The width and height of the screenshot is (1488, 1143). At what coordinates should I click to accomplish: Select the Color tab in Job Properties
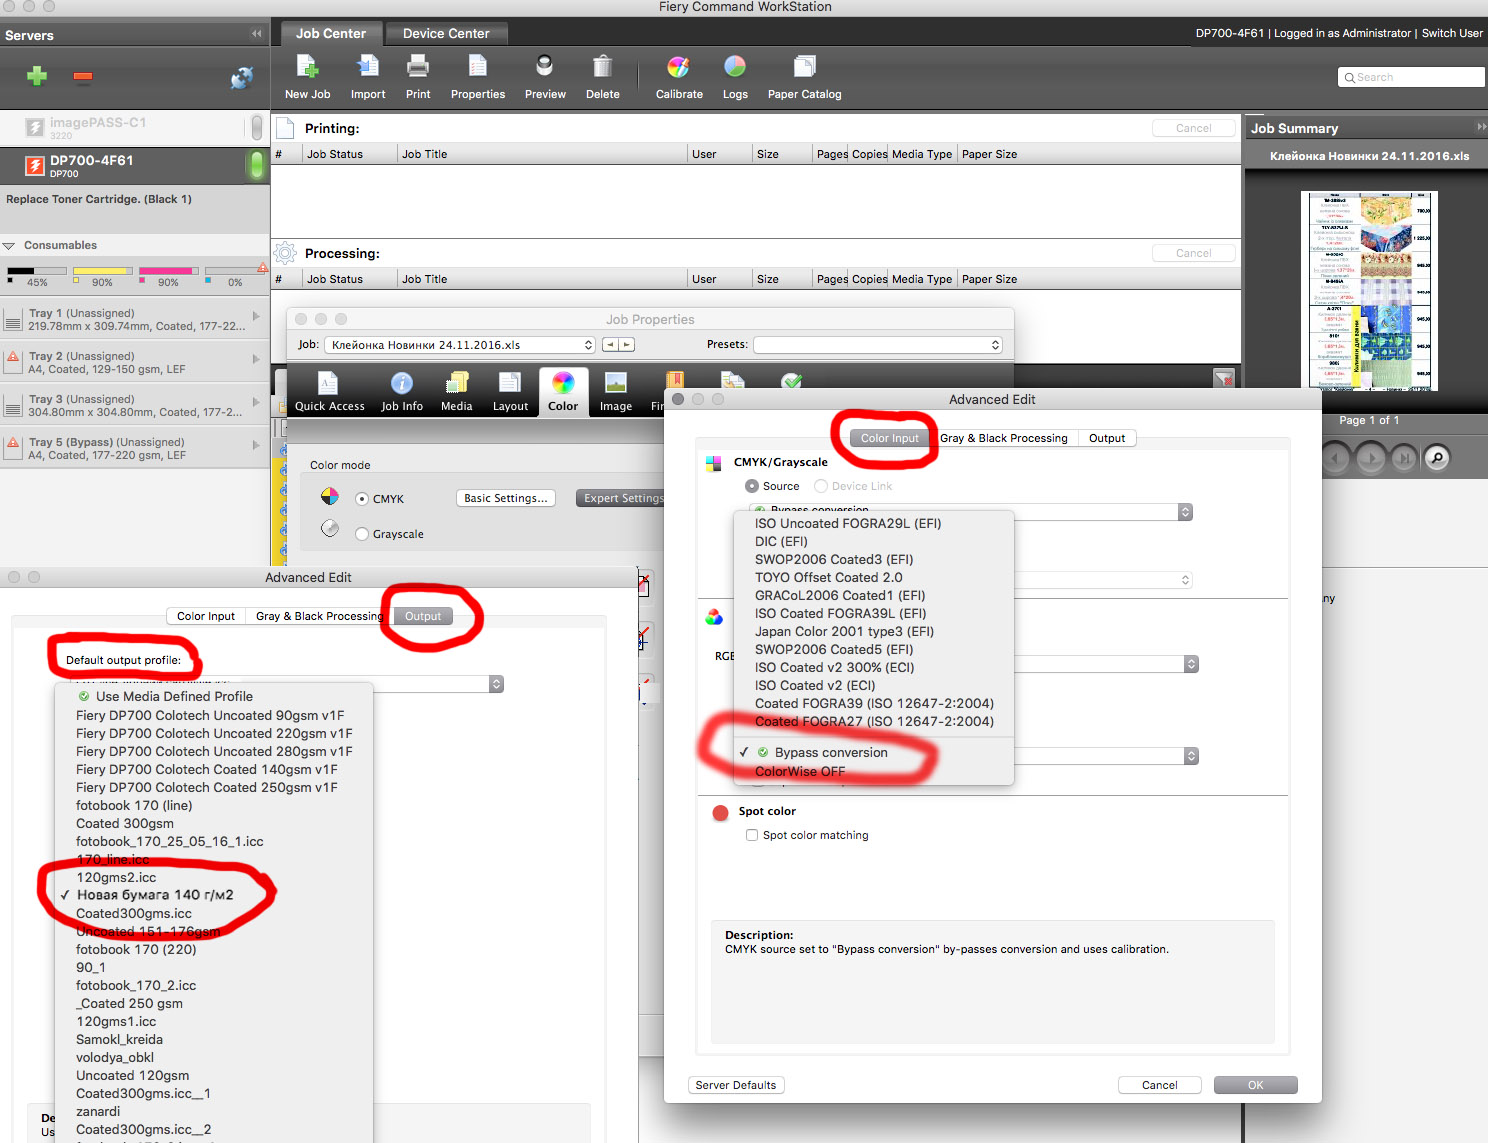(563, 391)
